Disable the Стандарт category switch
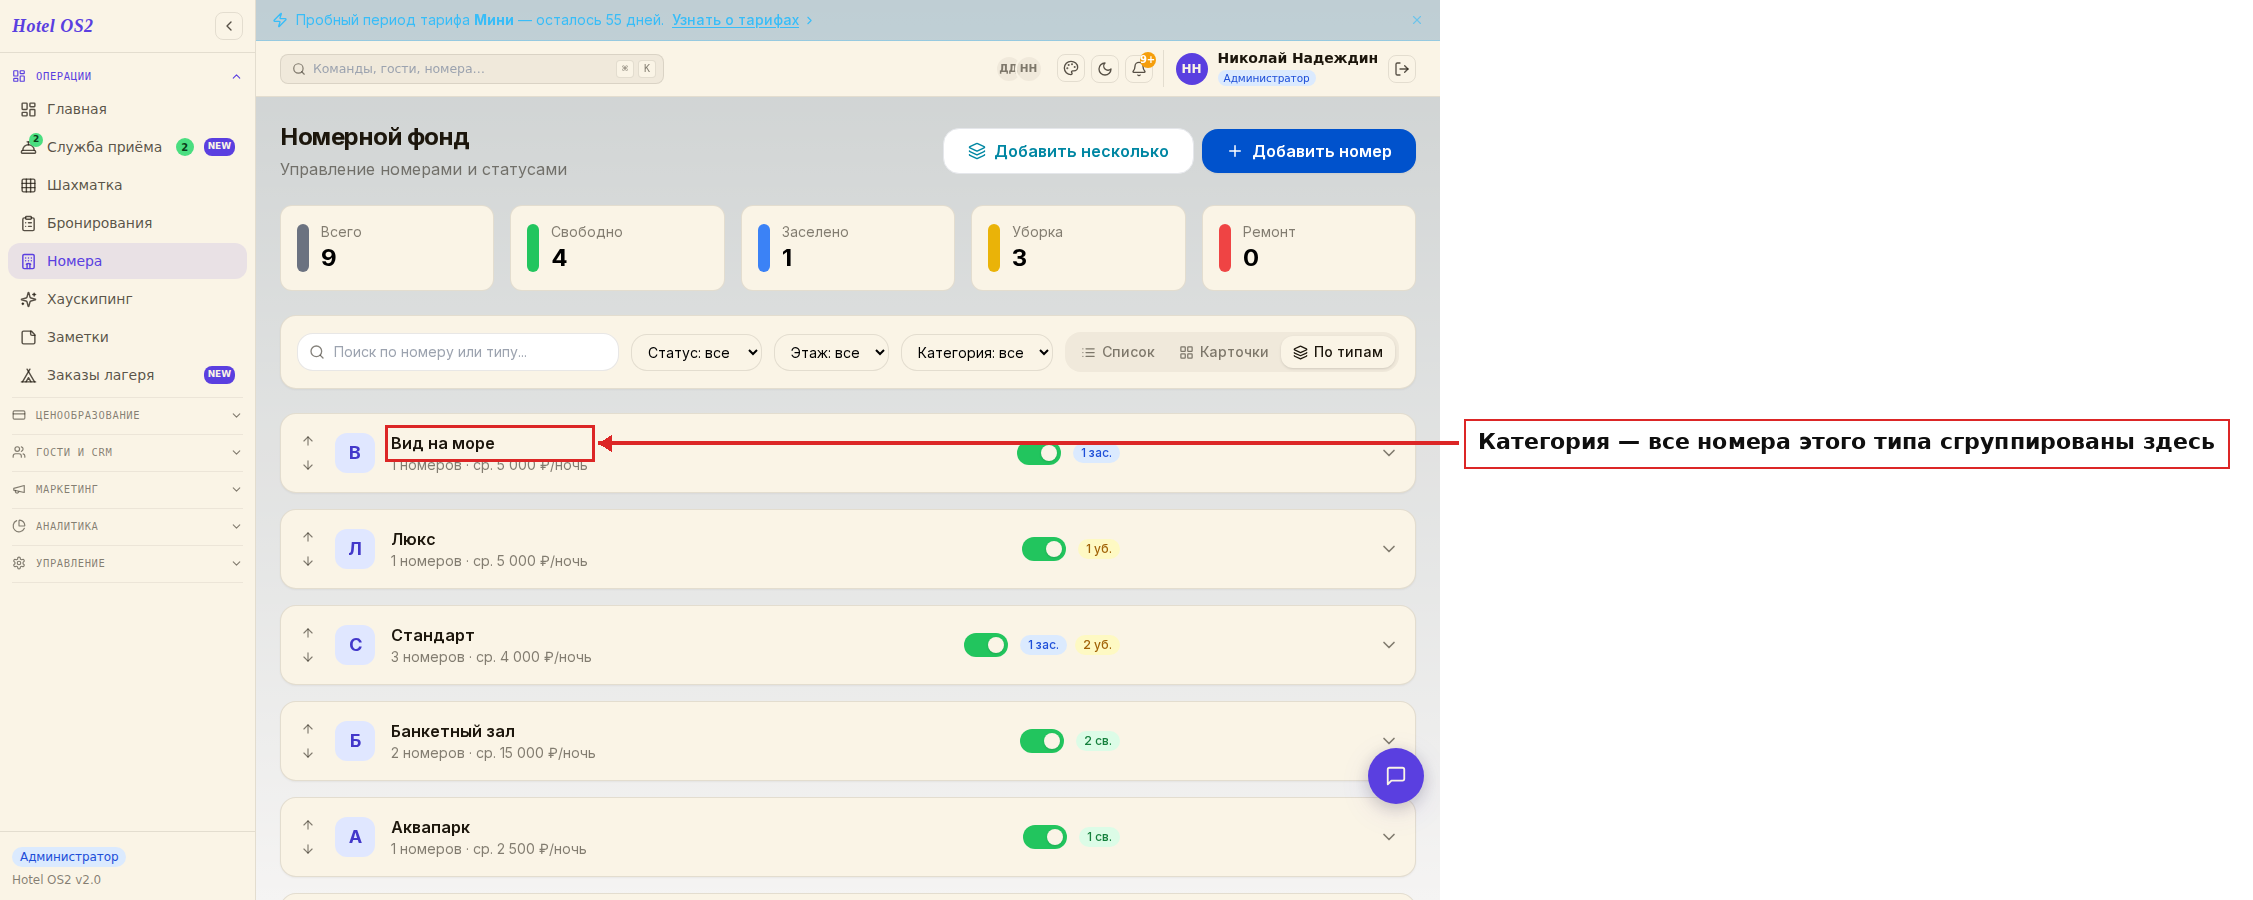2253x900 pixels. [x=986, y=645]
